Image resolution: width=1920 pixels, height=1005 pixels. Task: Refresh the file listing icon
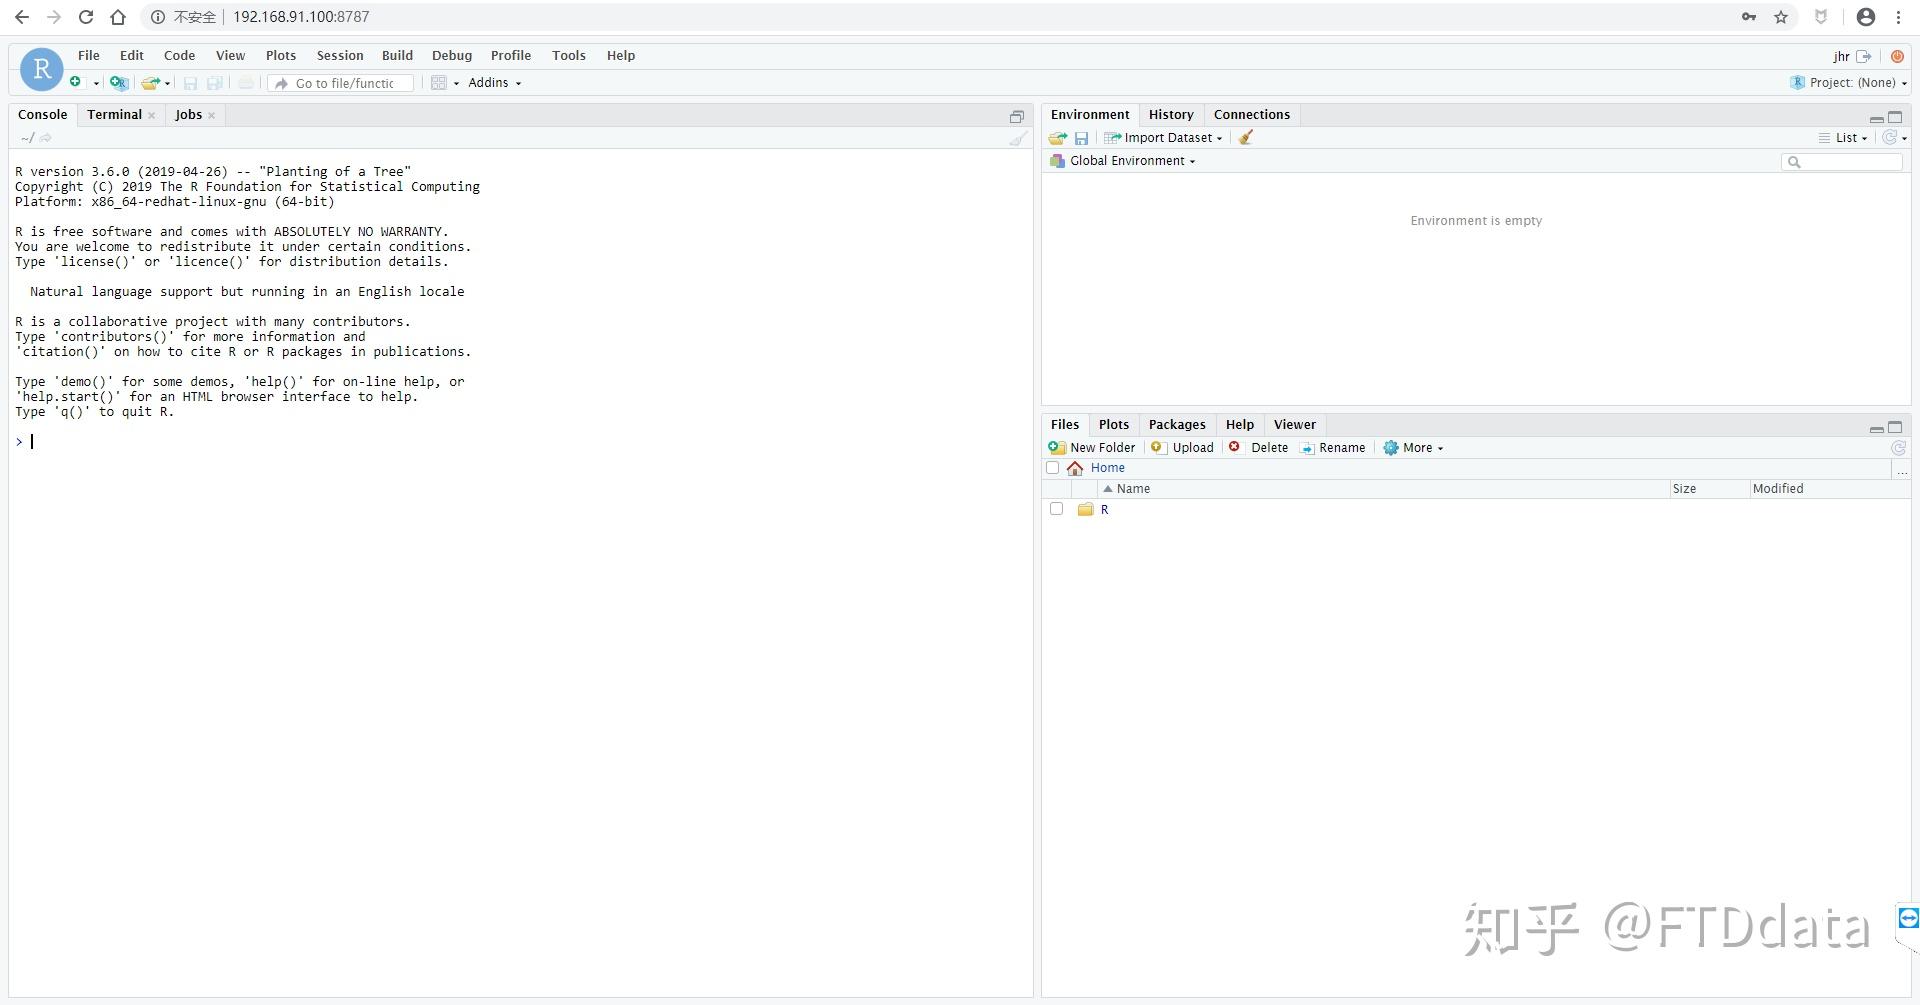coord(1897,448)
